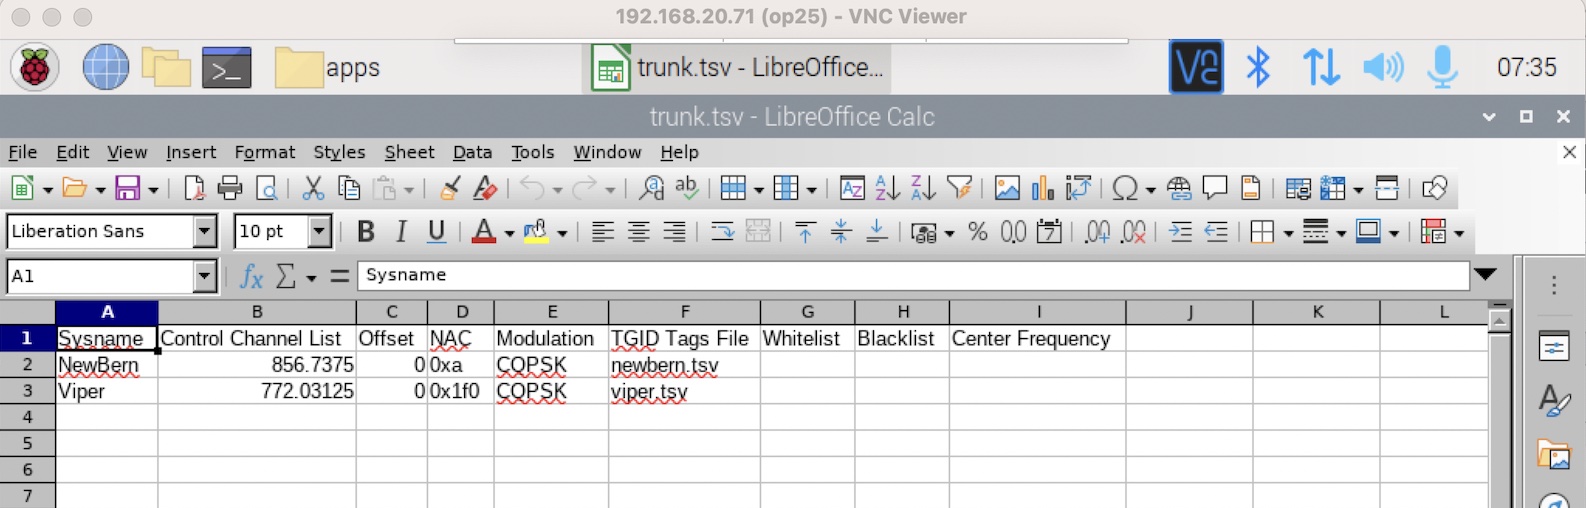This screenshot has height=508, width=1586.
Task: Click the Save document icon
Action: [x=127, y=188]
